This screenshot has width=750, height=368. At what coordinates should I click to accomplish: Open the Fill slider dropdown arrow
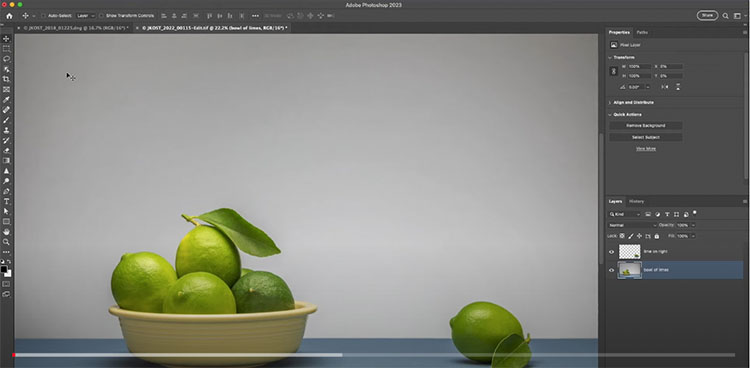(693, 236)
